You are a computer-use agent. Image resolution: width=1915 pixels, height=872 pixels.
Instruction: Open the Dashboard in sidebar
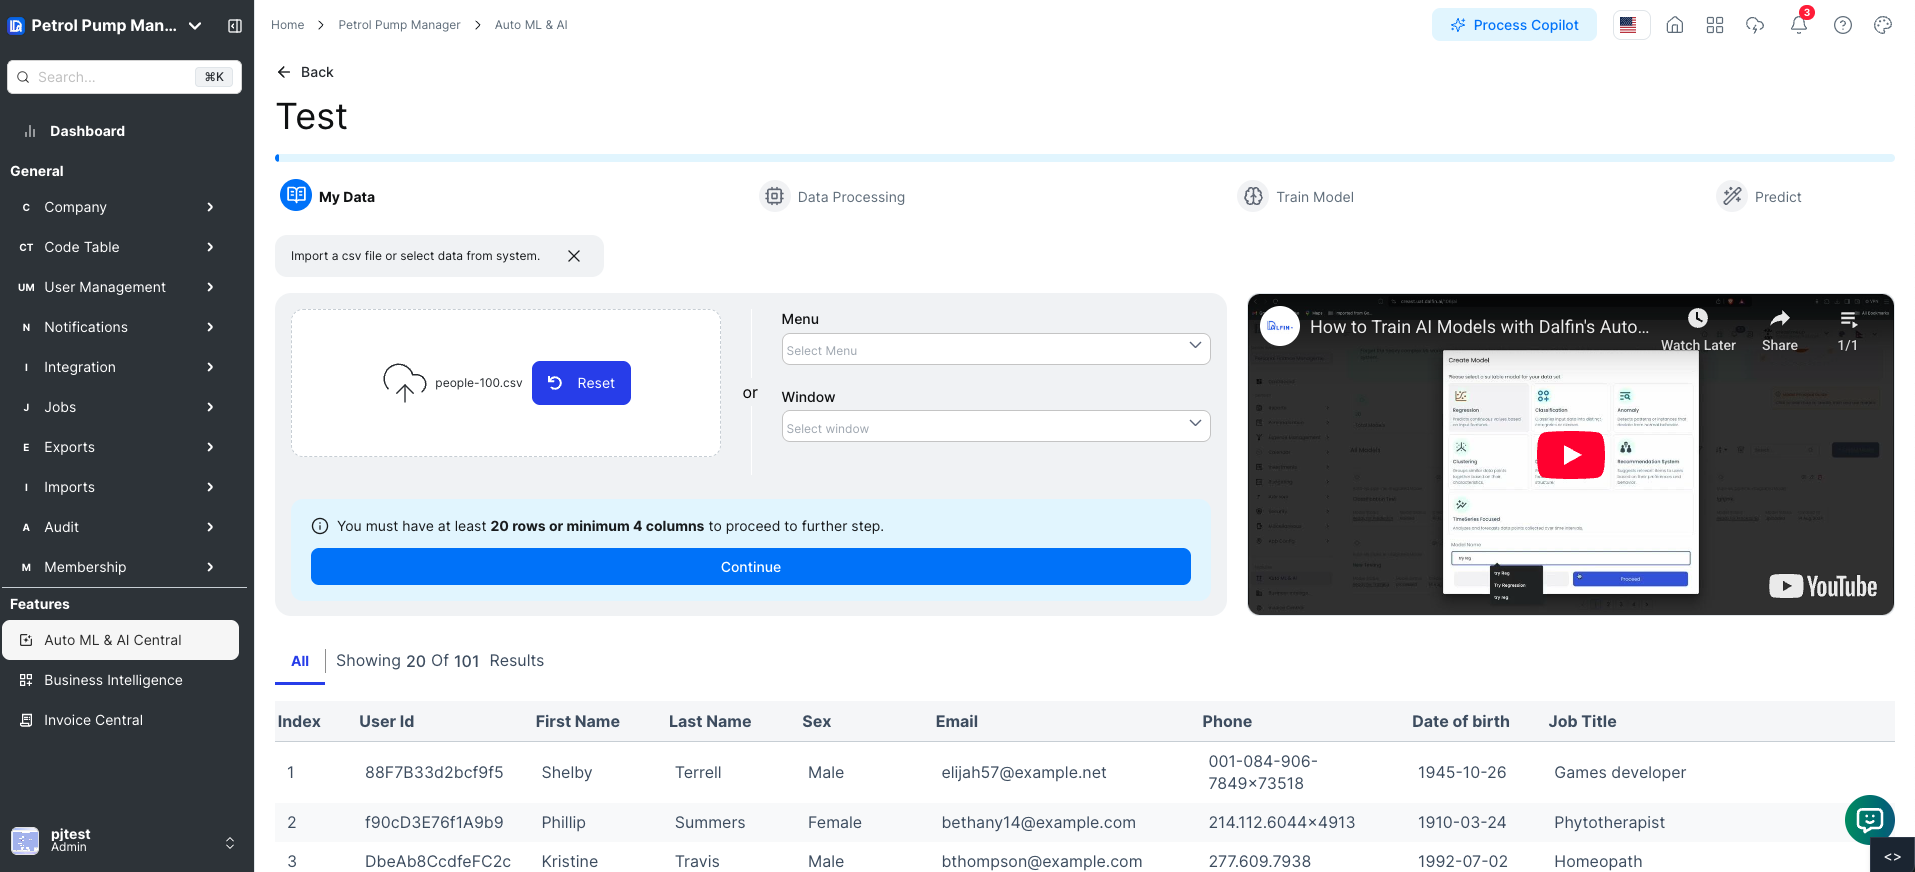coord(87,131)
